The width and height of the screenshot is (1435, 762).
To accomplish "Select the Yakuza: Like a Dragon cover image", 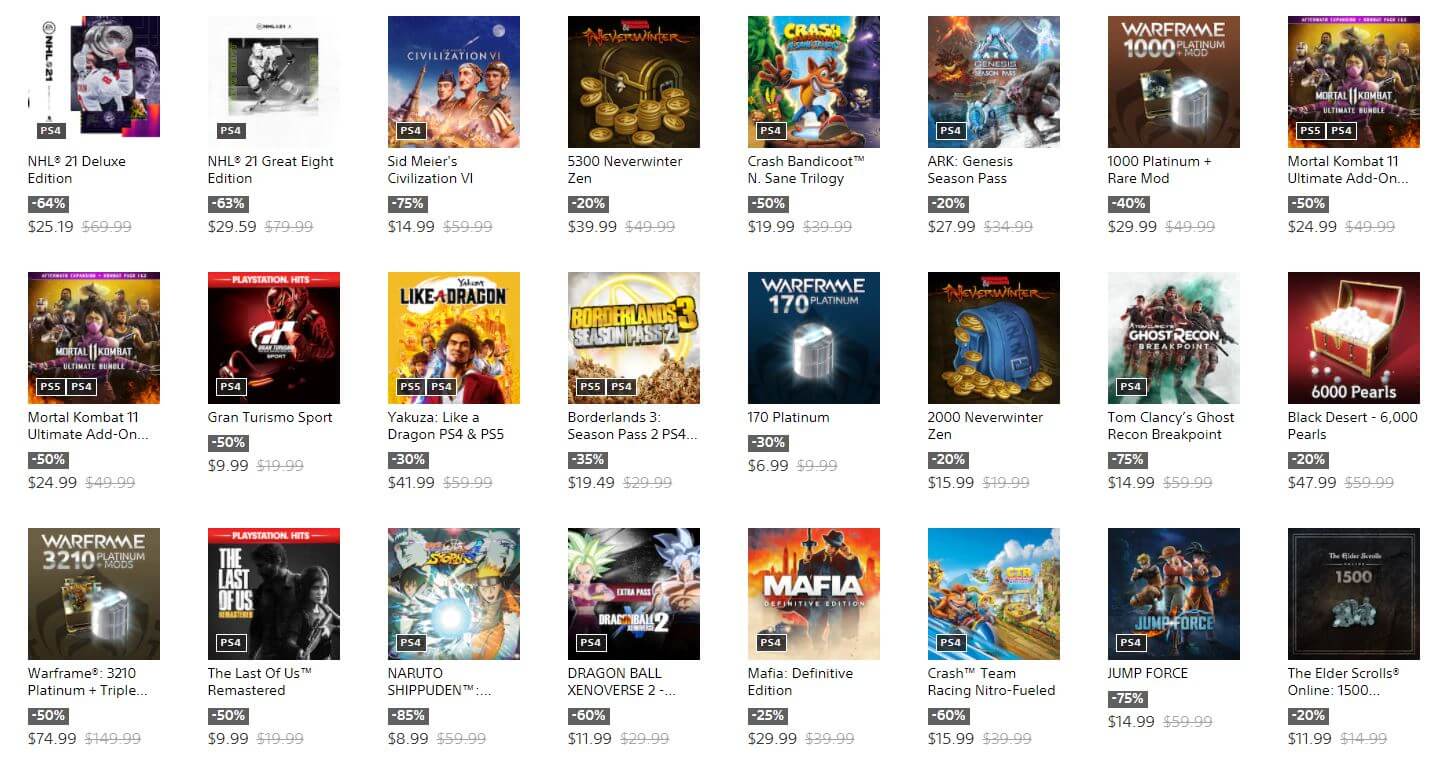I will point(454,338).
